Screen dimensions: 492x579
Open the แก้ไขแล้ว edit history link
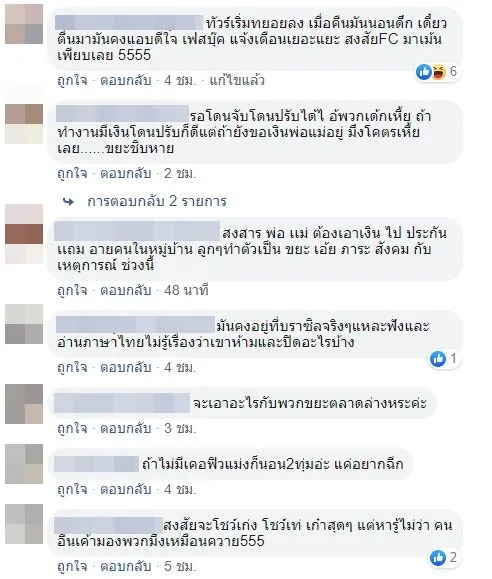237,80
